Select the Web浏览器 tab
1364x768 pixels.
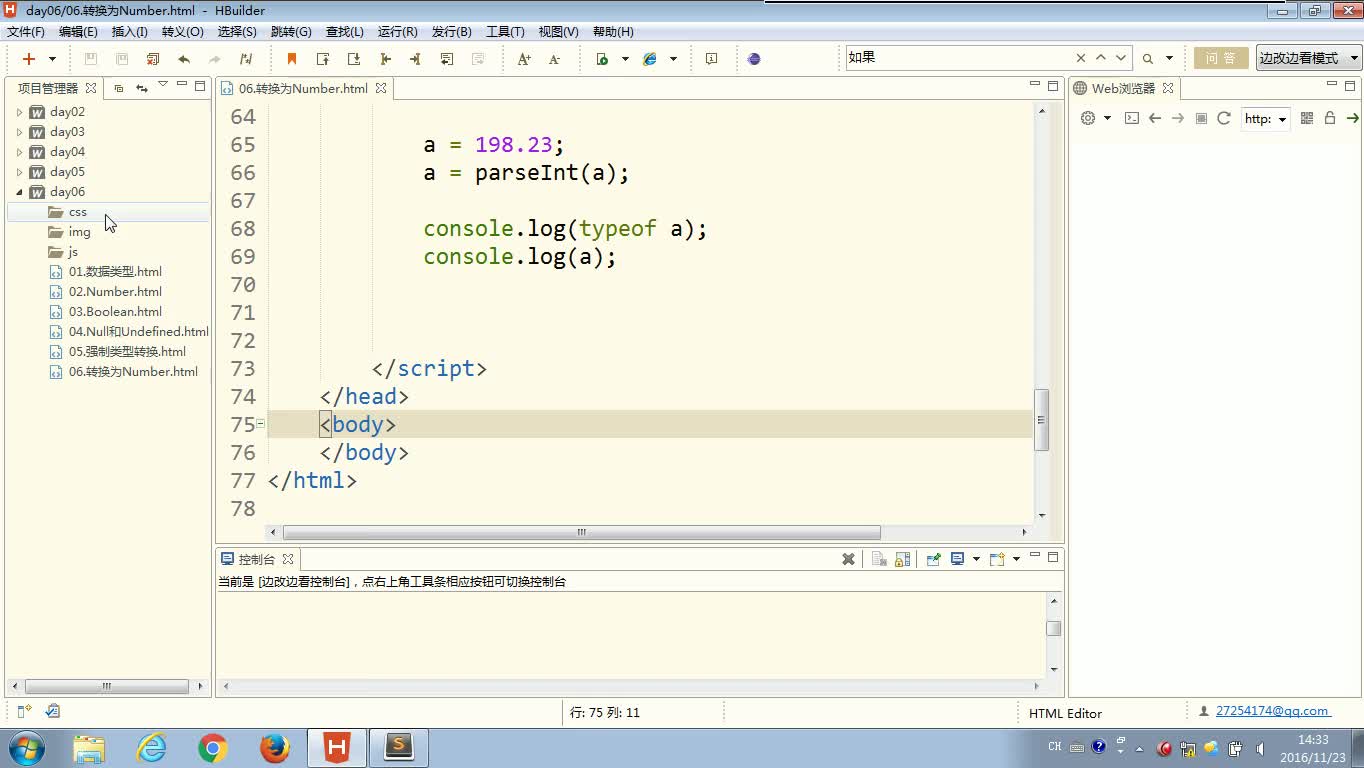click(x=1122, y=88)
